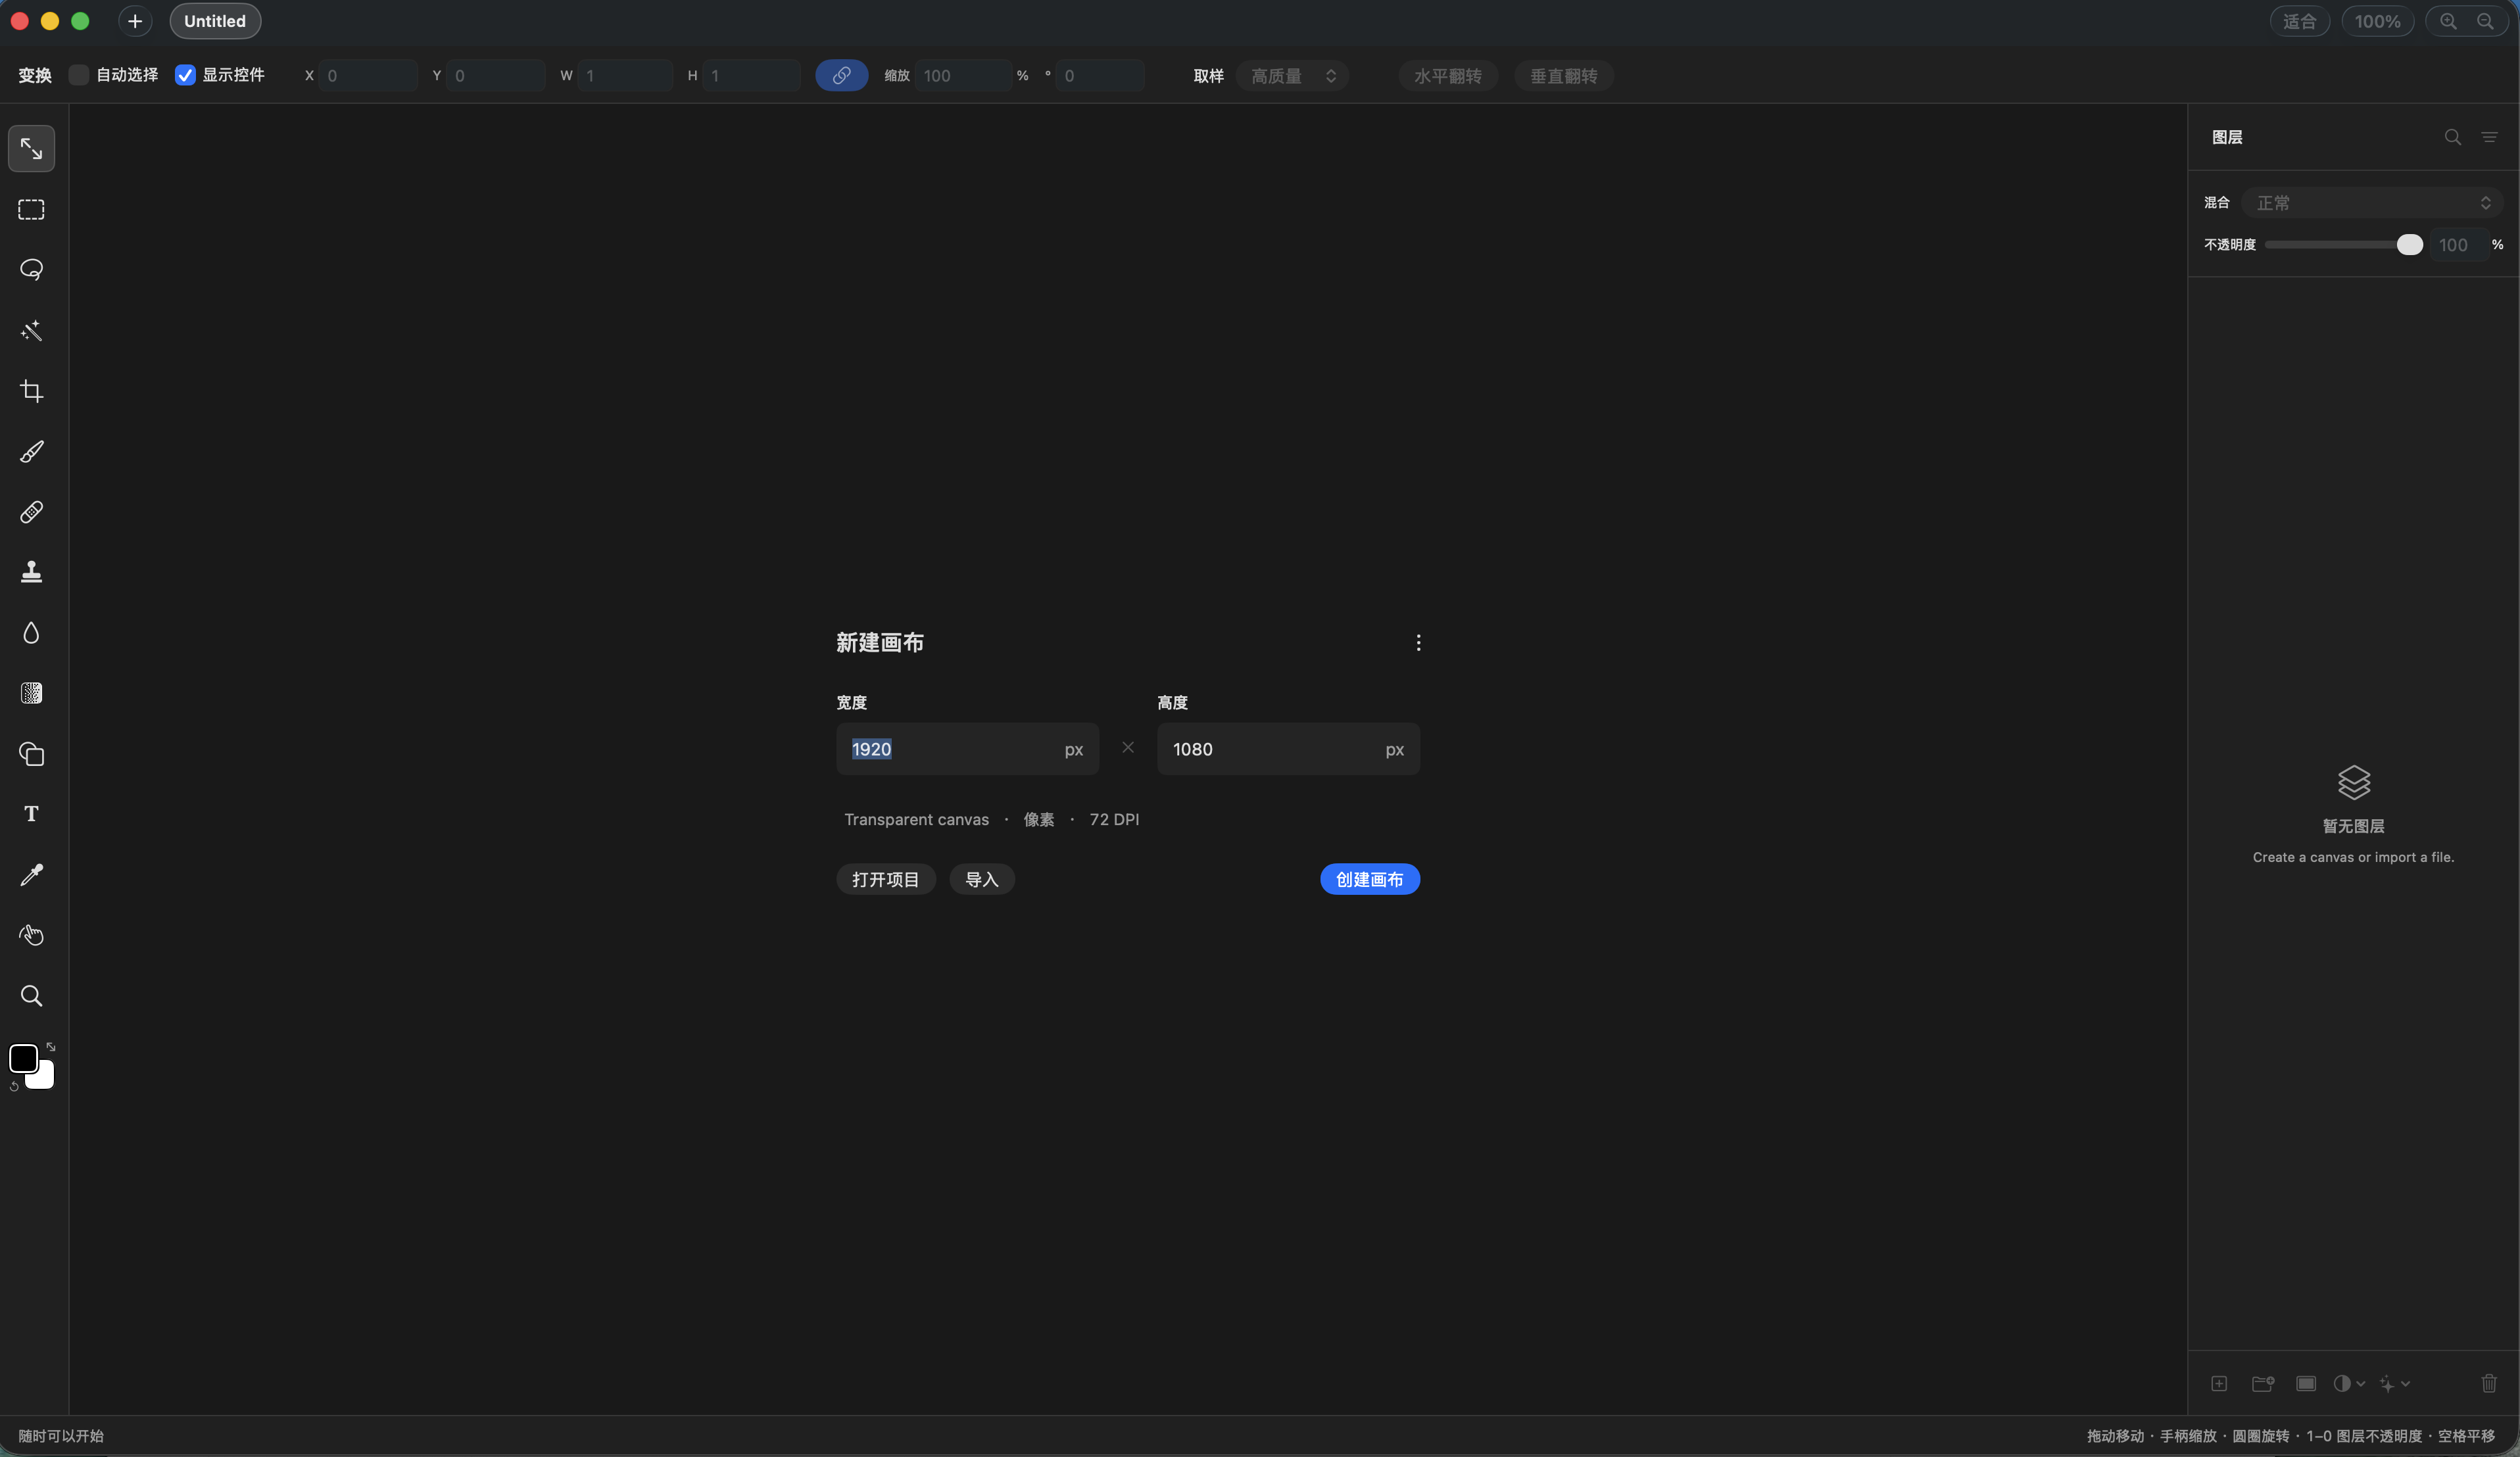Select the Zoom magnifier tool

point(31,996)
